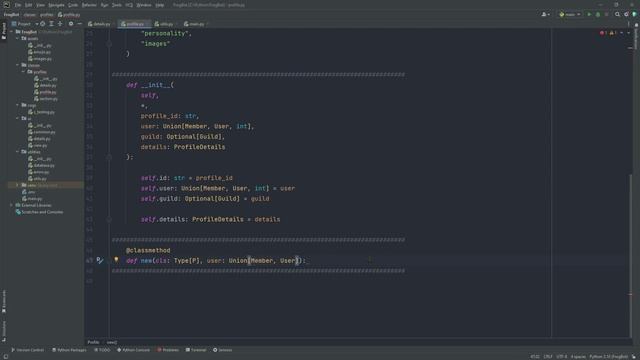Click the yellow intention light bulb
This screenshot has height=360, width=640.
116,260
